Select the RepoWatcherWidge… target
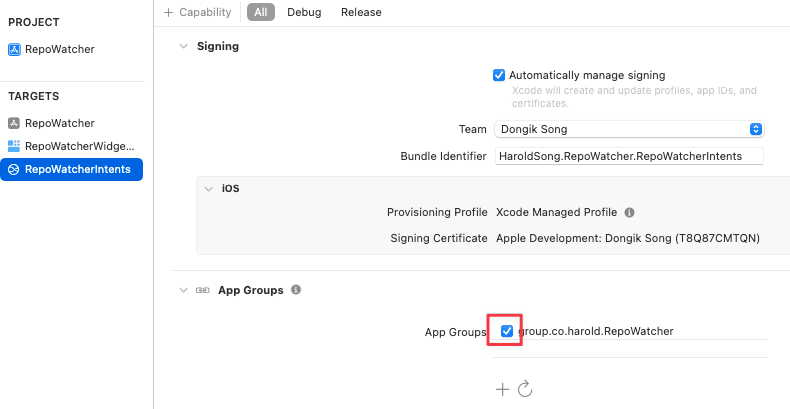This screenshot has height=409, width=790. click(x=72, y=146)
